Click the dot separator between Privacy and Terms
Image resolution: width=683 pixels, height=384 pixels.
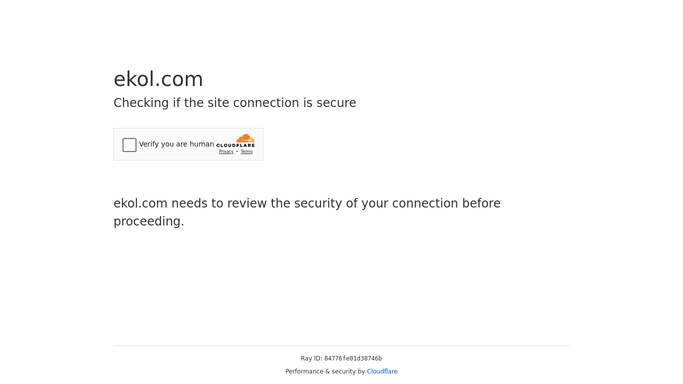click(237, 152)
